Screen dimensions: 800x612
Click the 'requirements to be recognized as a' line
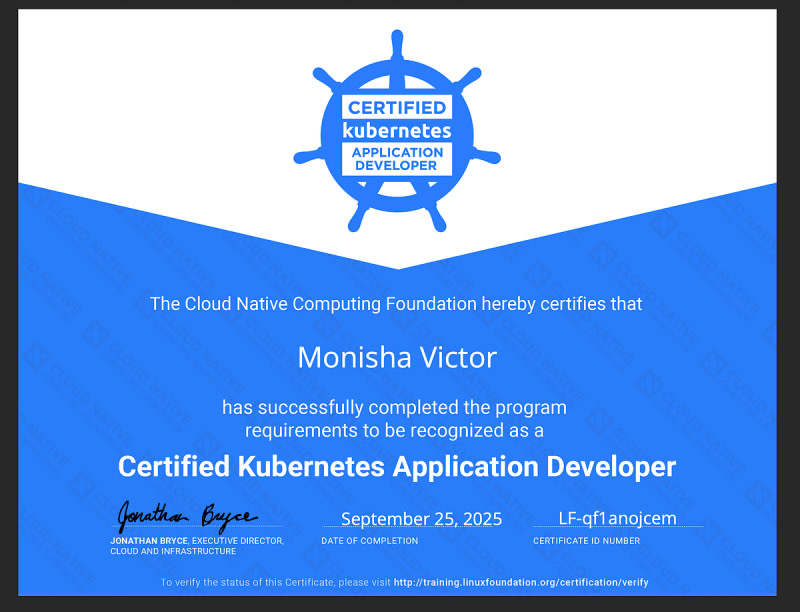[394, 430]
